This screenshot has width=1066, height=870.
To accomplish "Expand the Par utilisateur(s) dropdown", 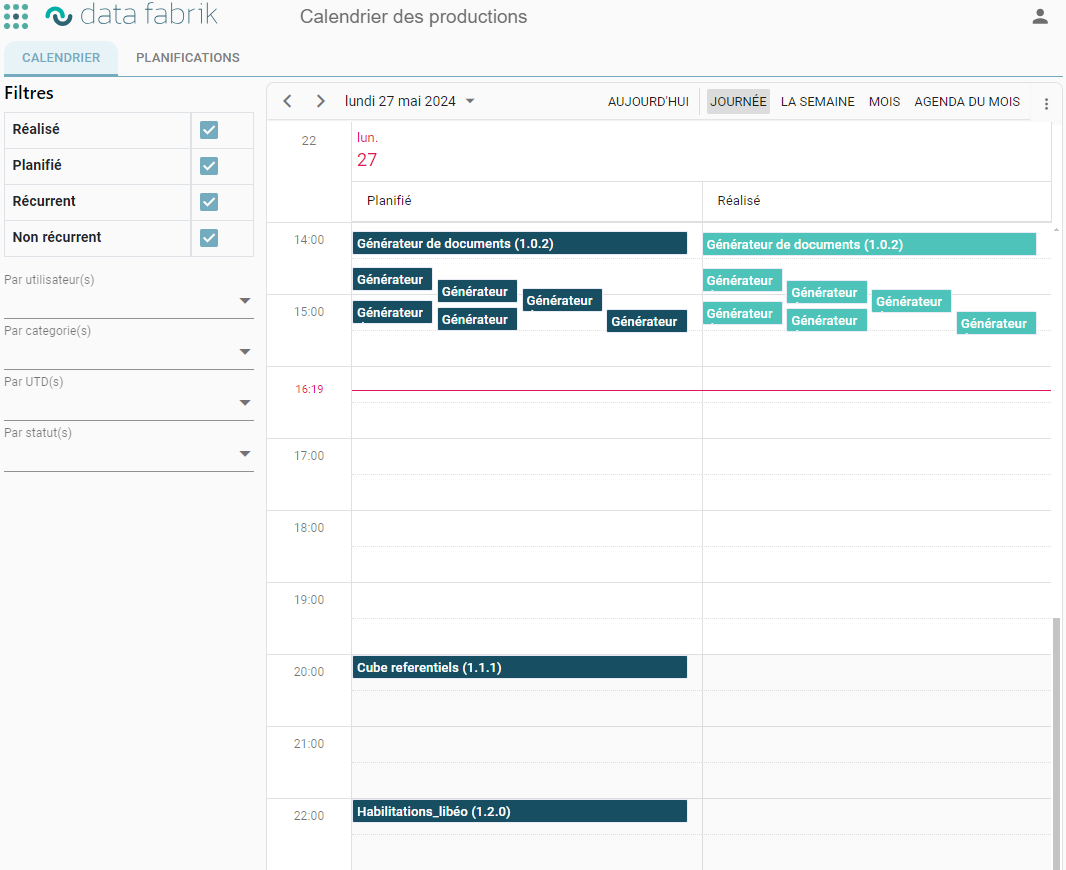I will (245, 300).
